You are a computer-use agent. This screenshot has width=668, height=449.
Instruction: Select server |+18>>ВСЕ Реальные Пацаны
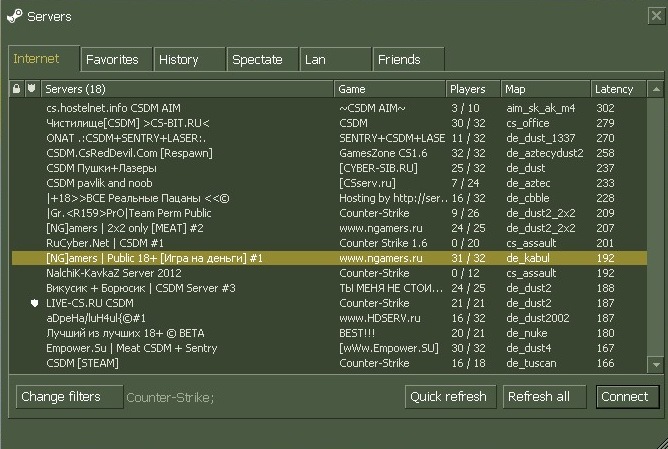coord(329,198)
